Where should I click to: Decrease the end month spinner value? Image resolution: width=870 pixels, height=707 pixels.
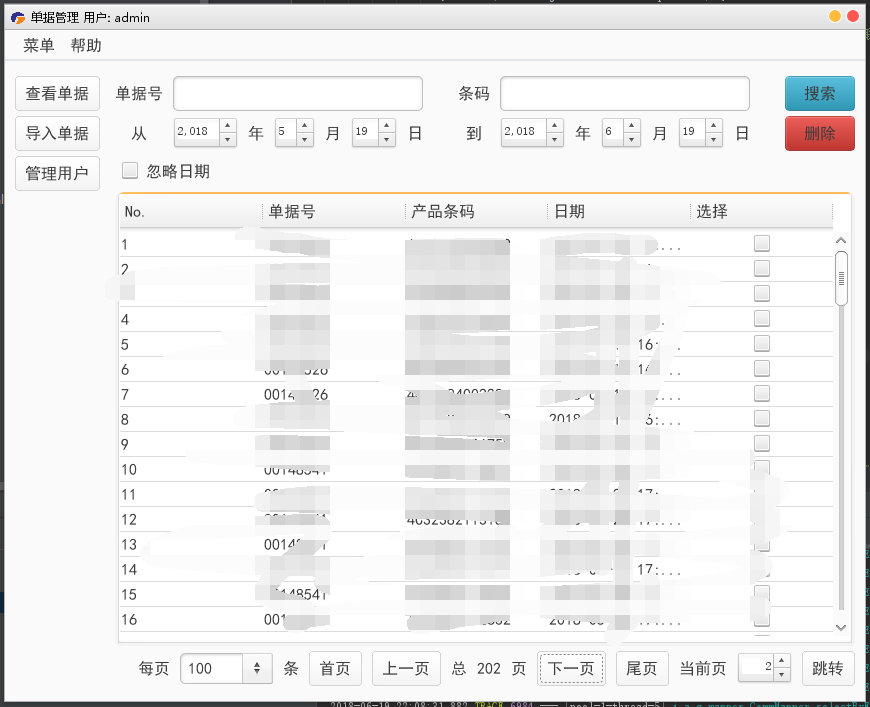click(632, 139)
